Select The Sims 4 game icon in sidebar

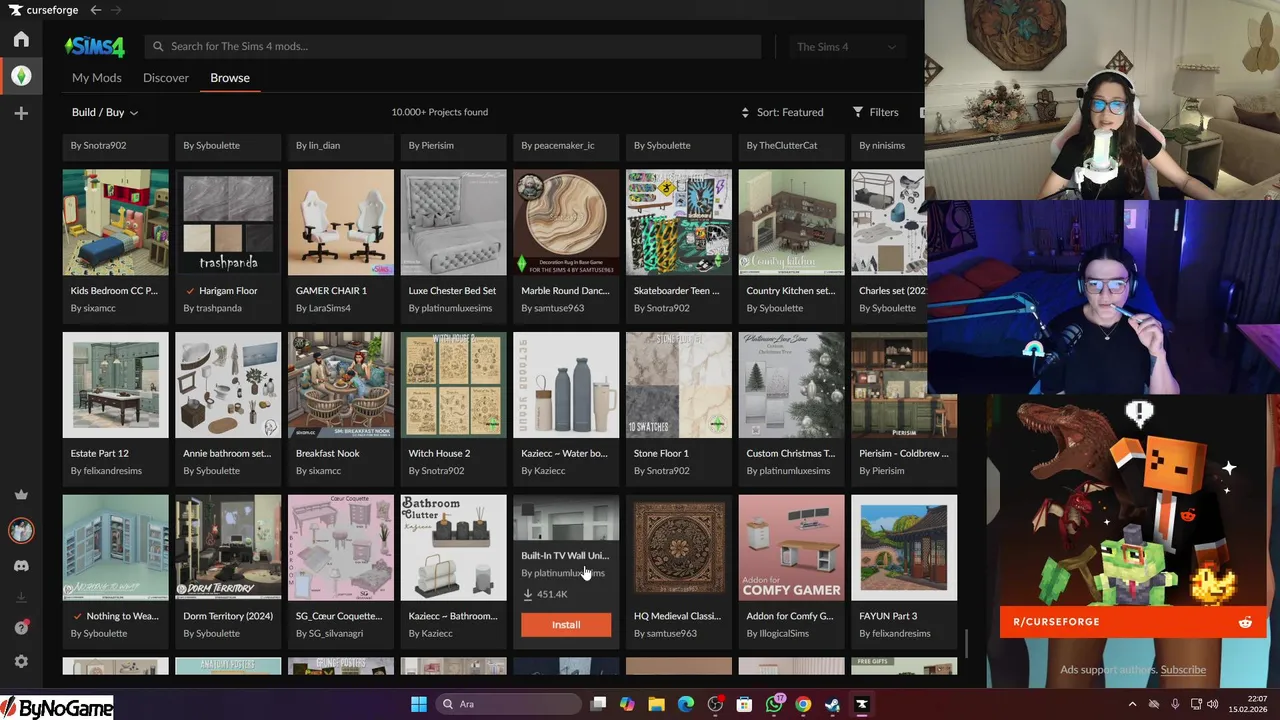pos(21,76)
